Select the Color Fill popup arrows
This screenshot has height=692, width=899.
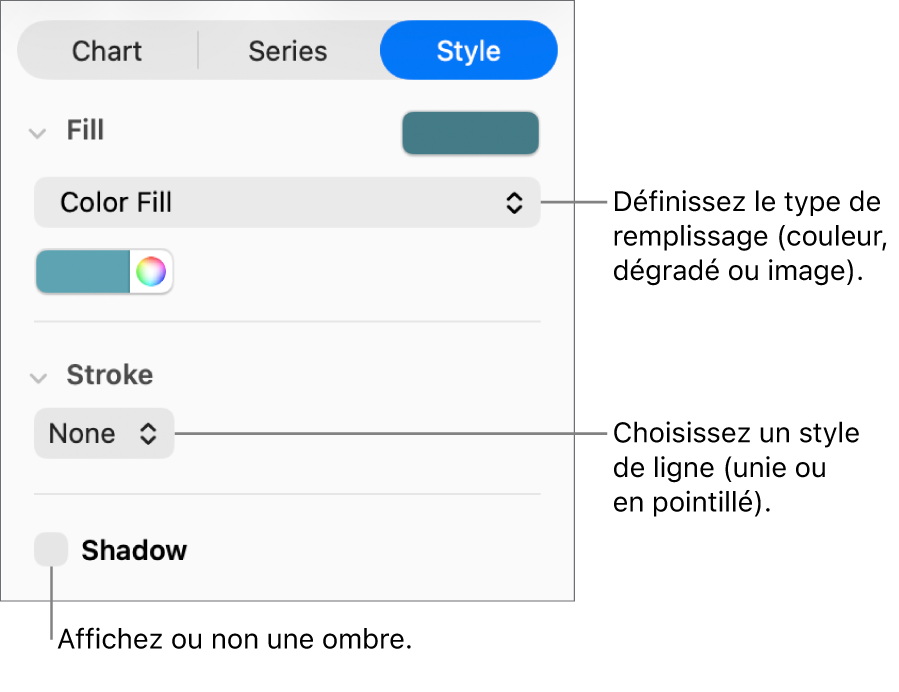coord(514,202)
